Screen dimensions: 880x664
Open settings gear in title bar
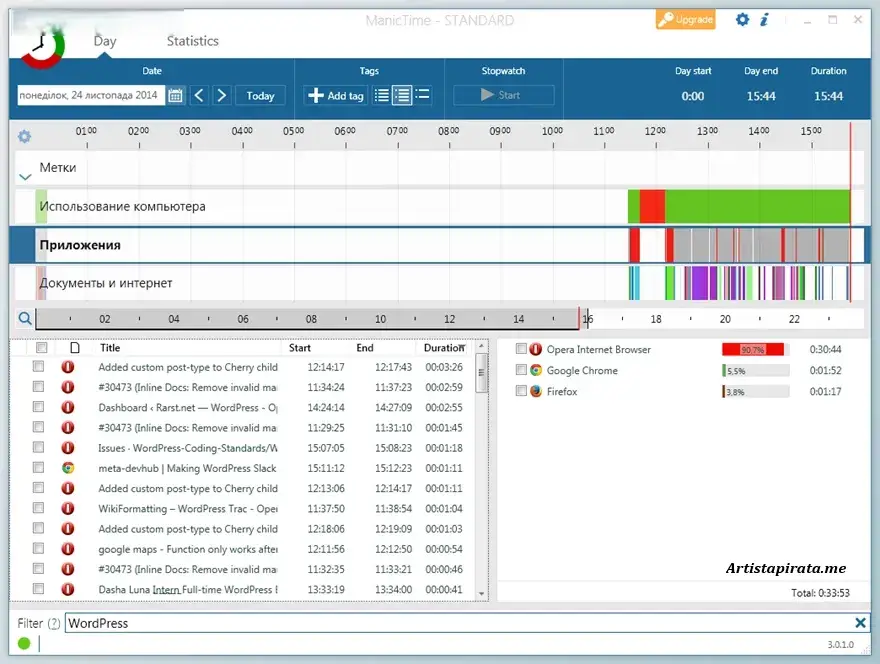[x=742, y=19]
